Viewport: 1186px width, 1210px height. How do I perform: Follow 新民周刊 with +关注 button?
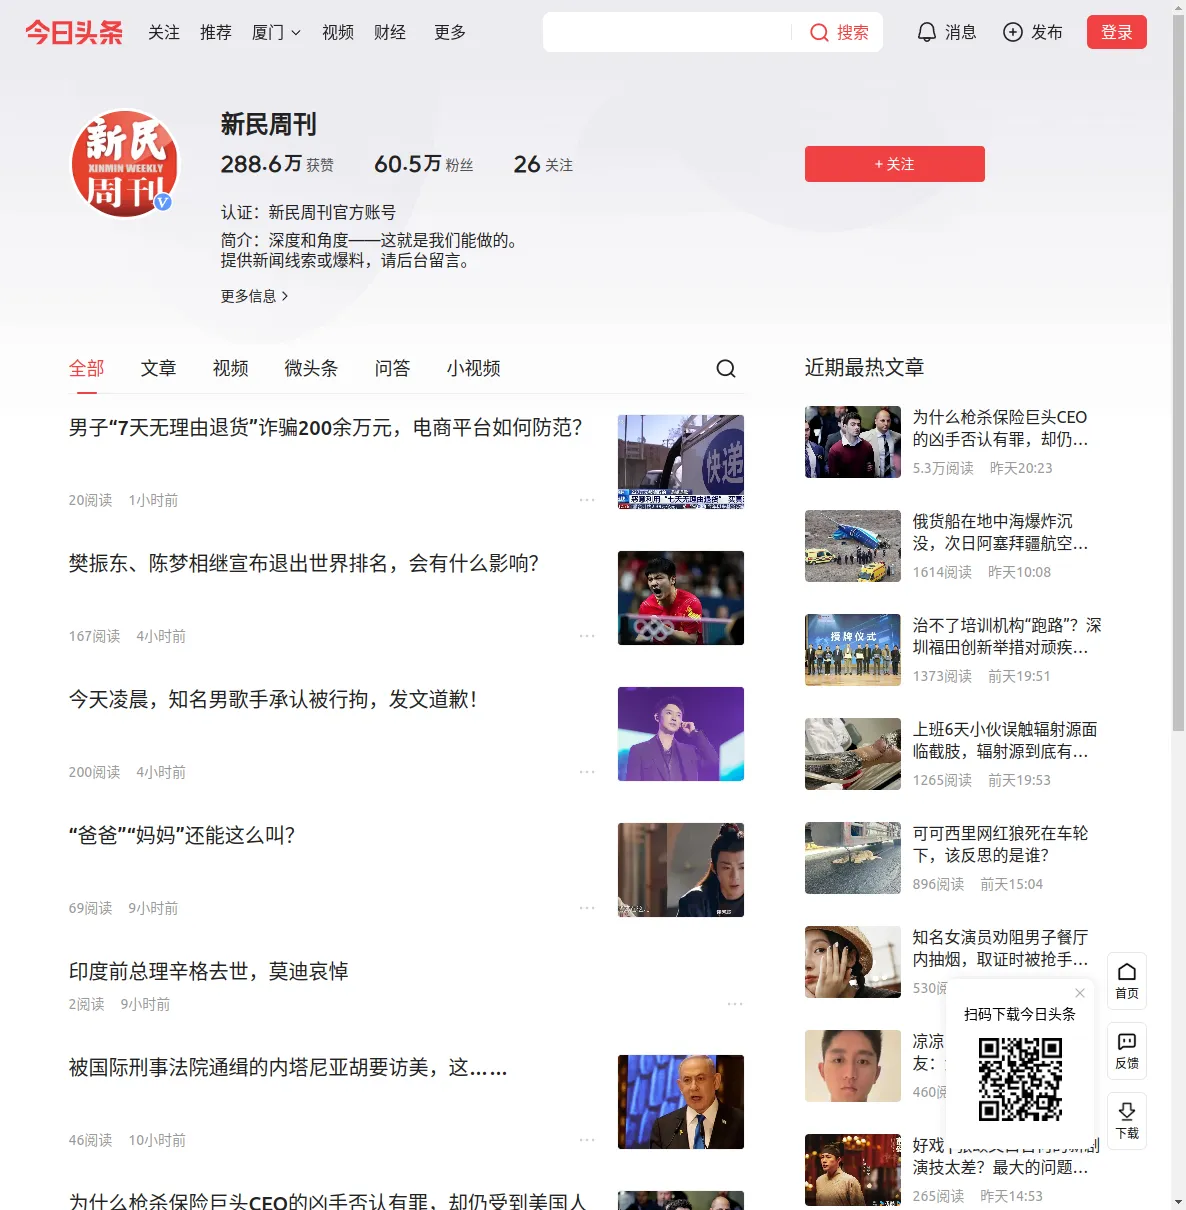tap(895, 164)
